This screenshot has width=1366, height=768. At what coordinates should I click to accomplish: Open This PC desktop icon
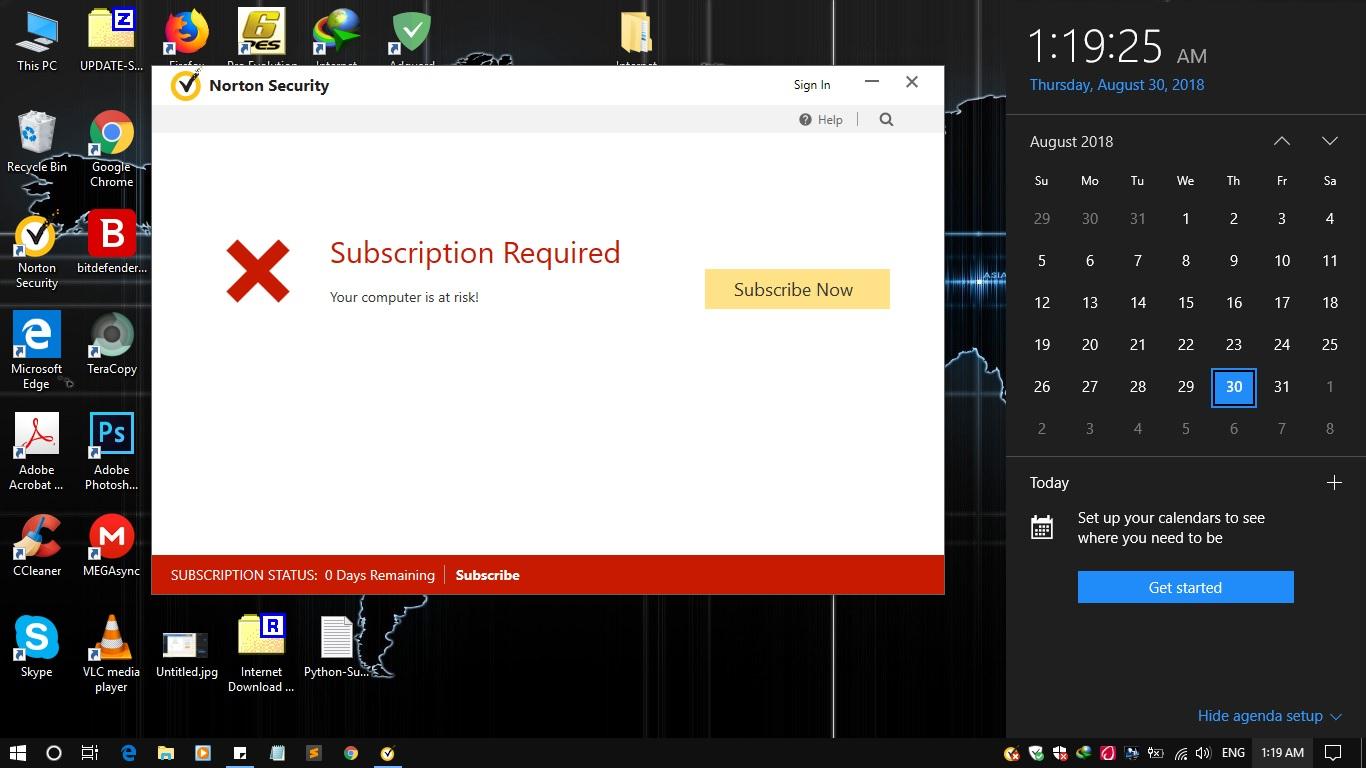[37, 42]
